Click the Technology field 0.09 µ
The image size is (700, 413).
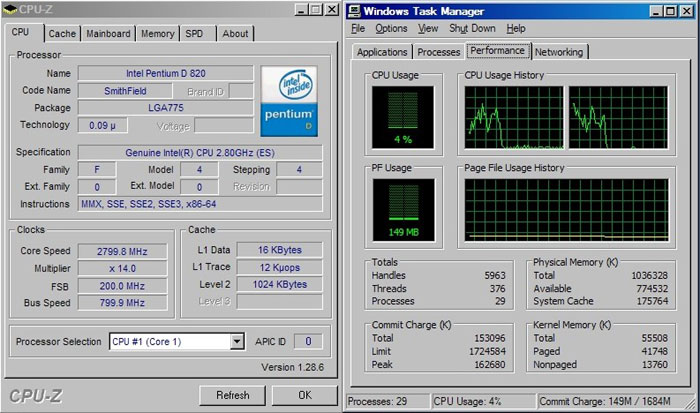tap(103, 125)
